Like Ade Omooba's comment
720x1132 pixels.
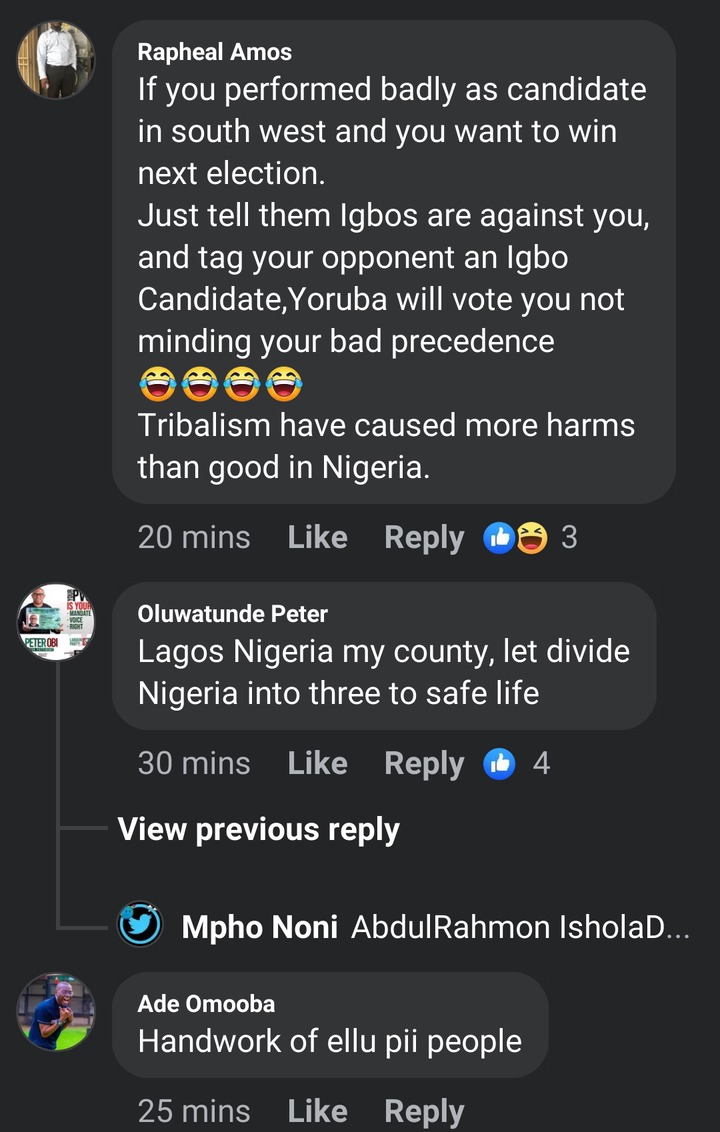pos(317,1111)
